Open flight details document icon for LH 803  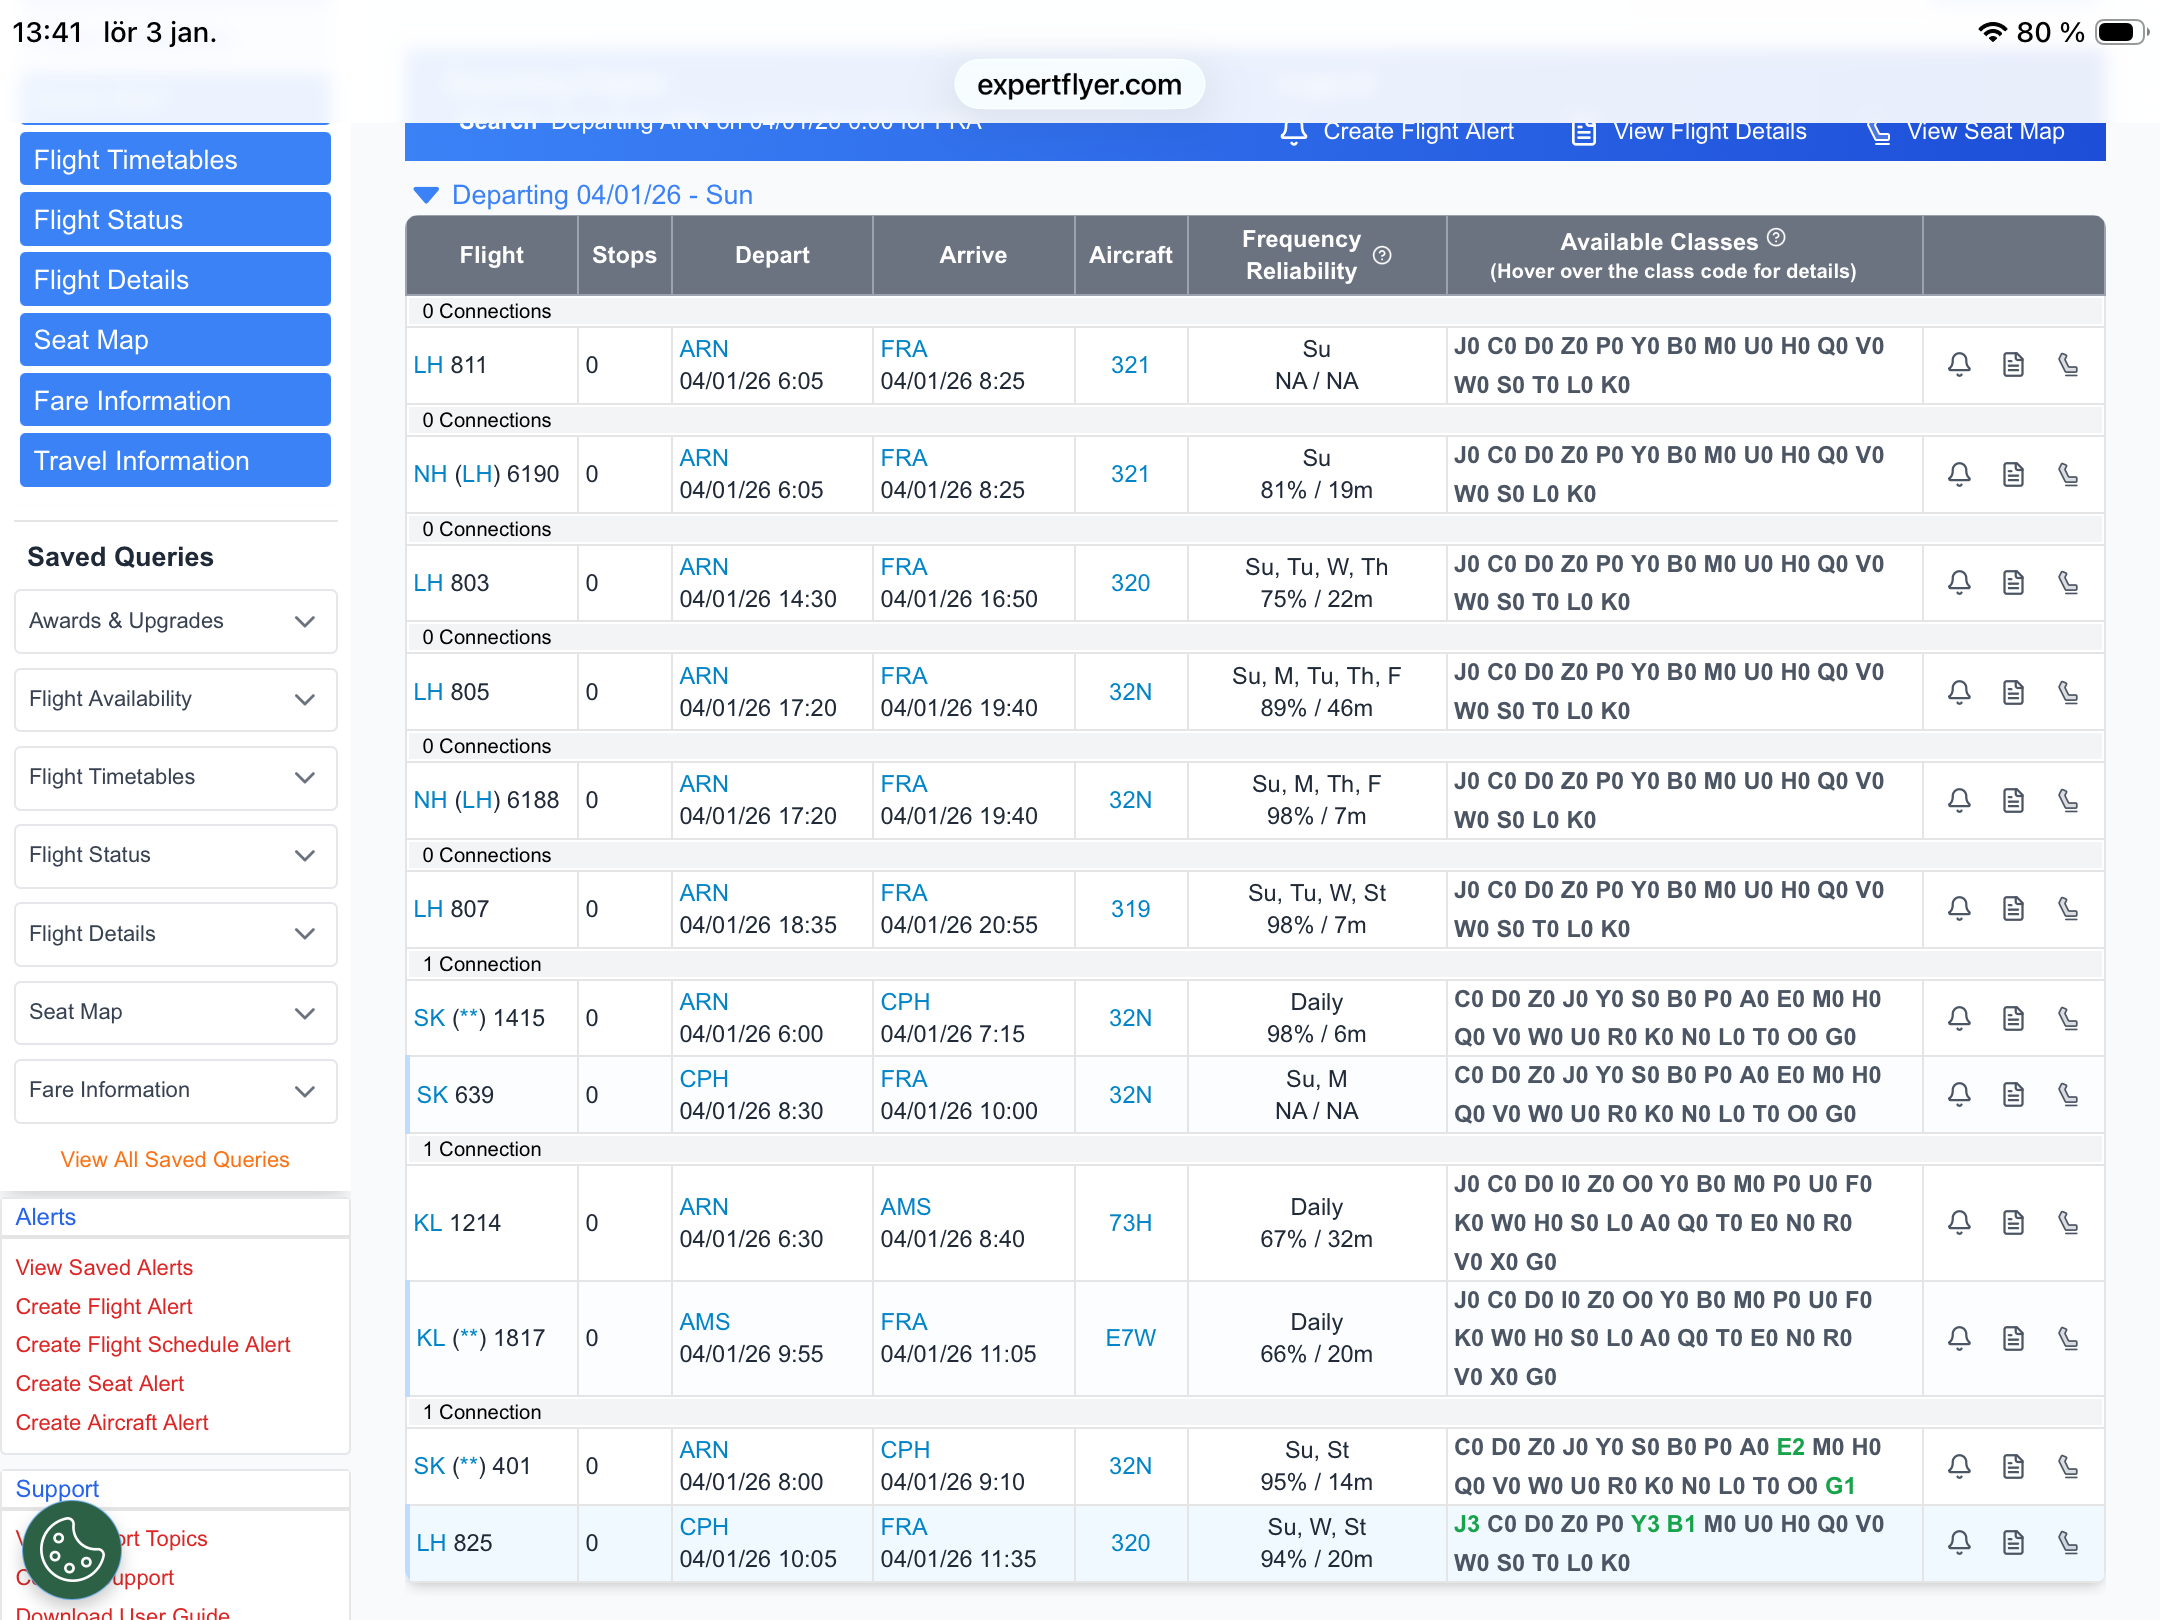(x=2013, y=583)
